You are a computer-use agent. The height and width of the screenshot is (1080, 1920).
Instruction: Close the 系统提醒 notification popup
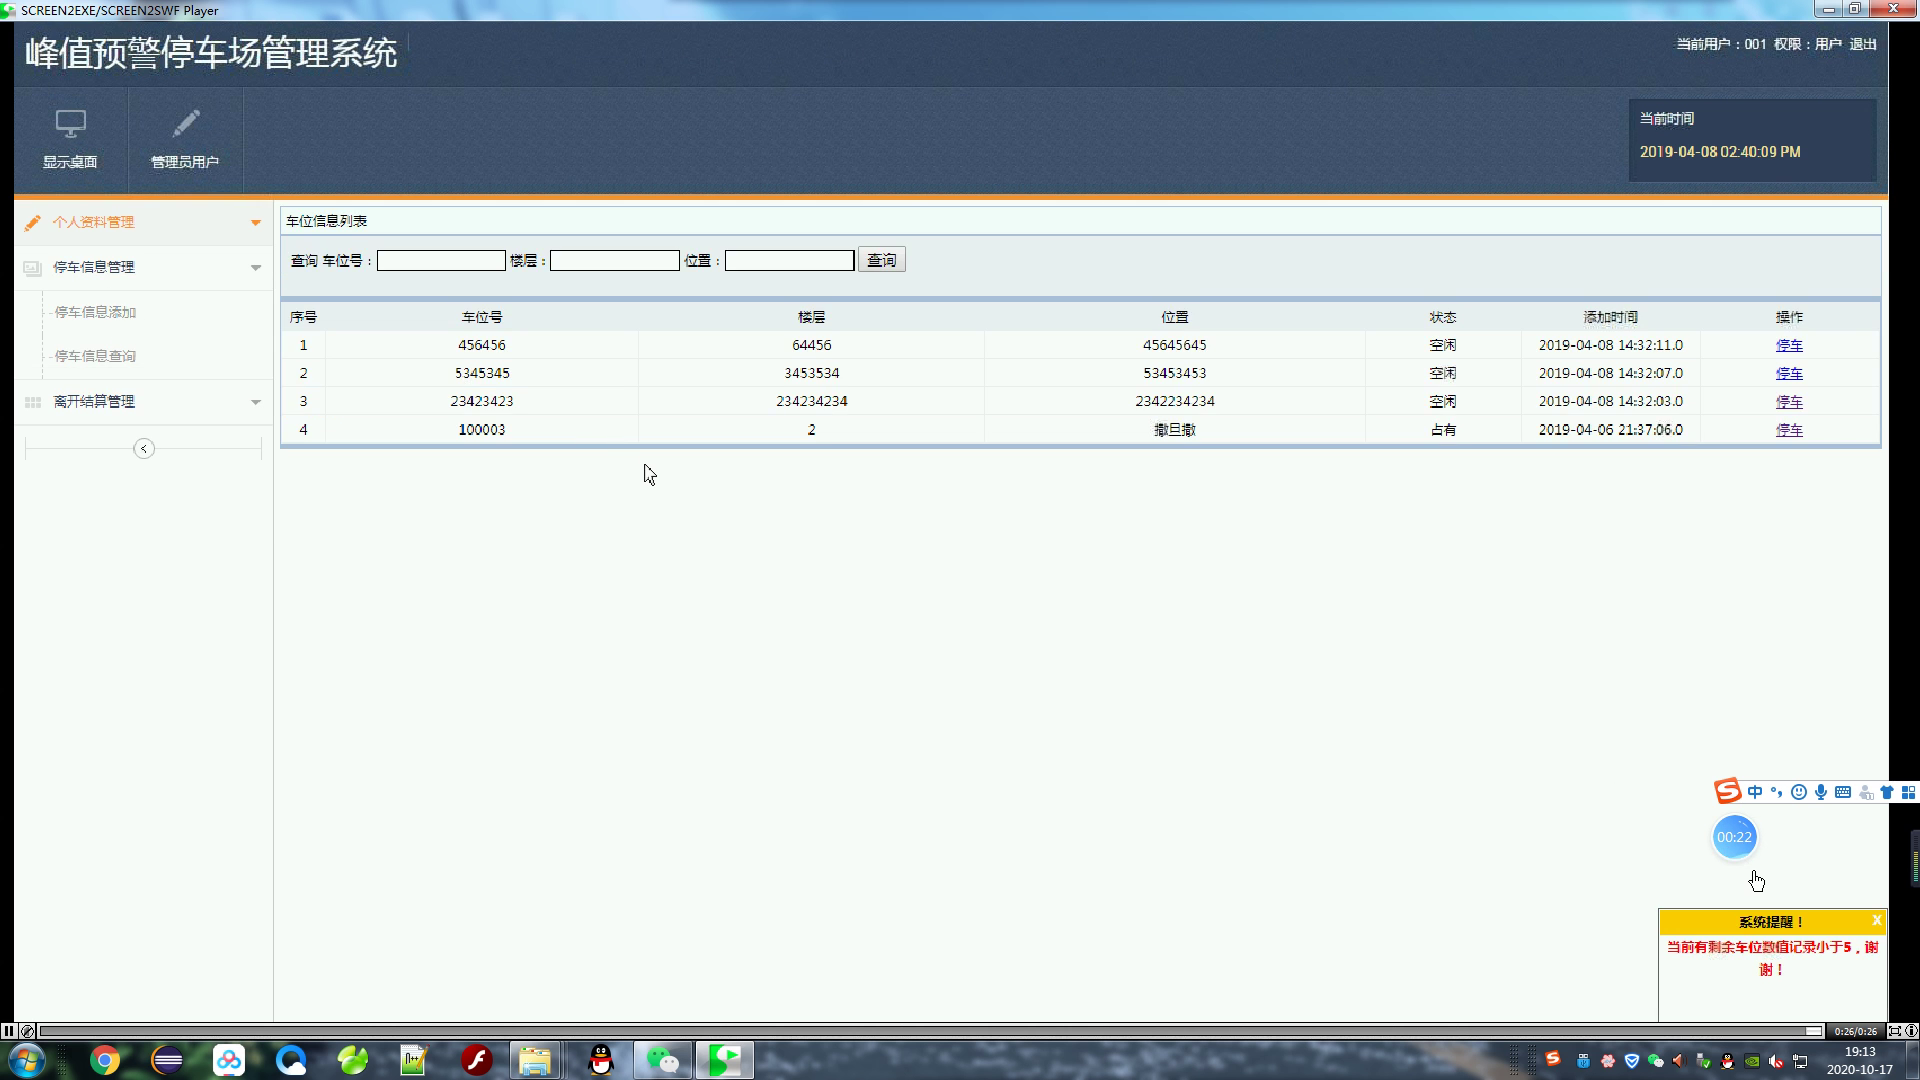(1876, 920)
